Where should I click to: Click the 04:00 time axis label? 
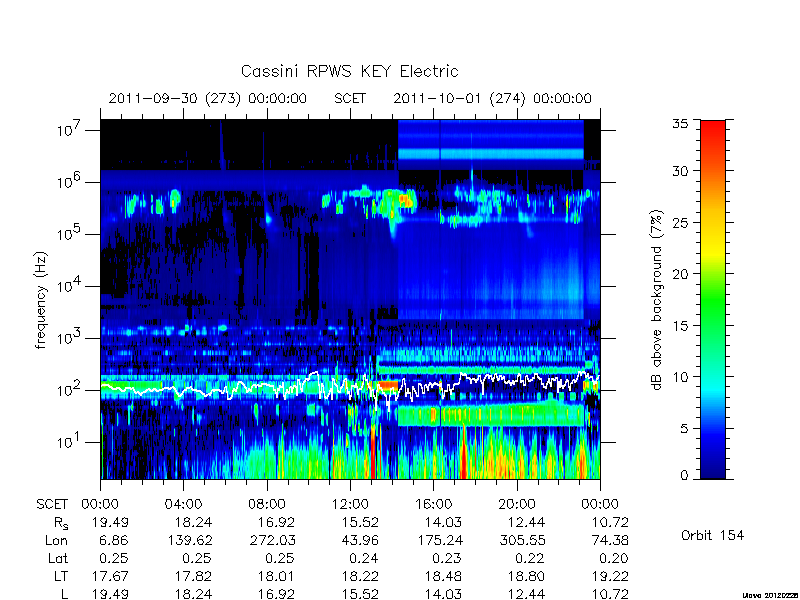point(183,504)
